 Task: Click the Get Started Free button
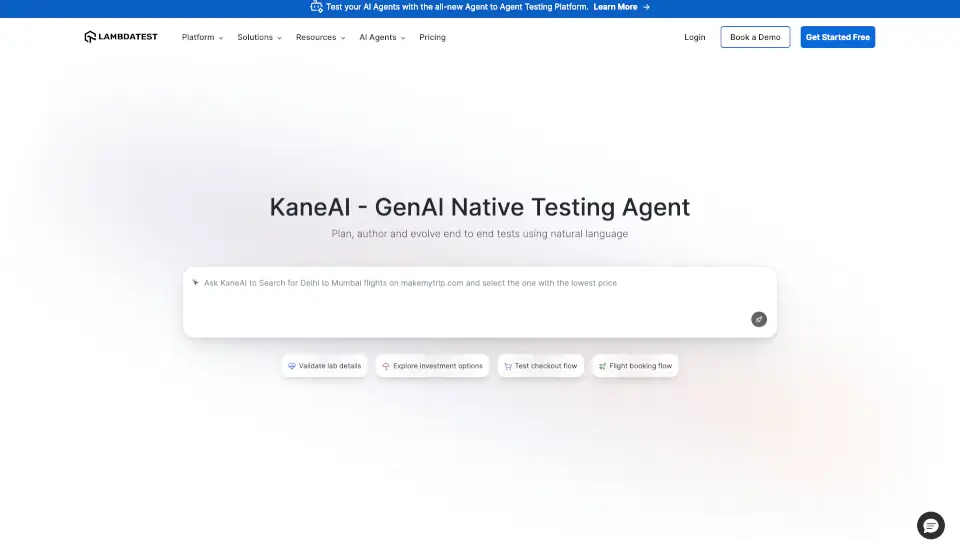(x=838, y=37)
